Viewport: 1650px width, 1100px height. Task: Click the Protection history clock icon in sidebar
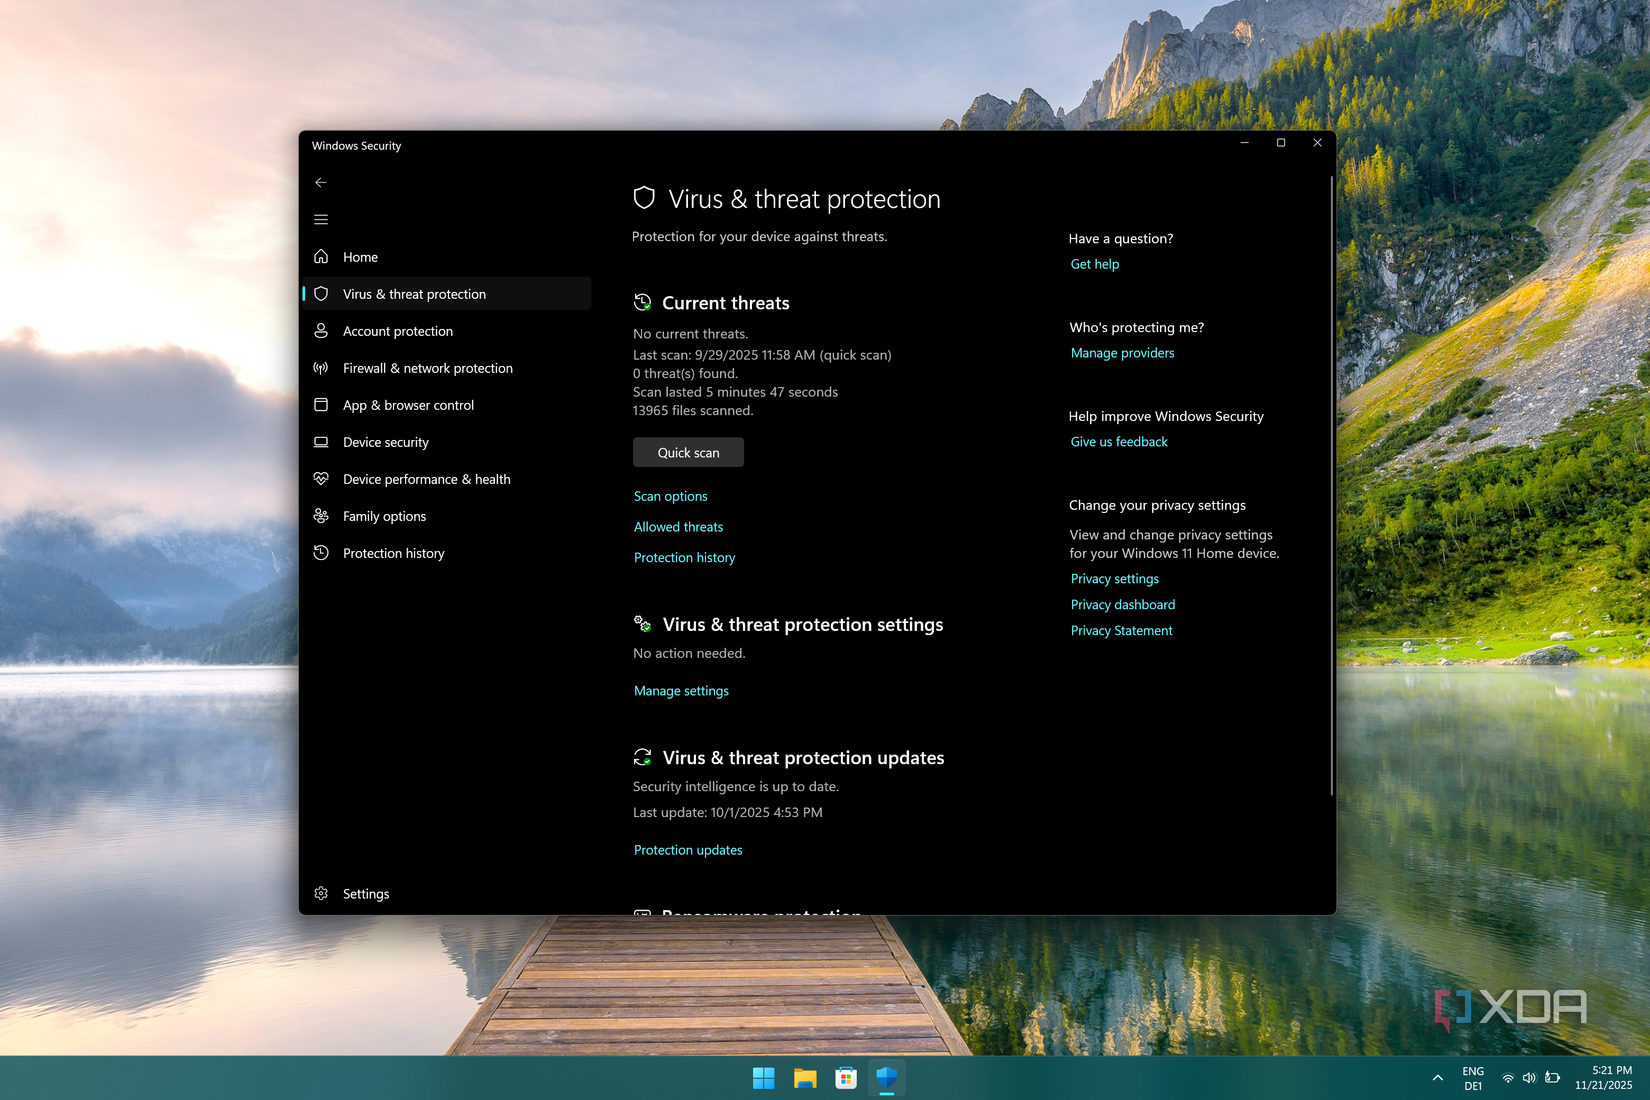(321, 552)
